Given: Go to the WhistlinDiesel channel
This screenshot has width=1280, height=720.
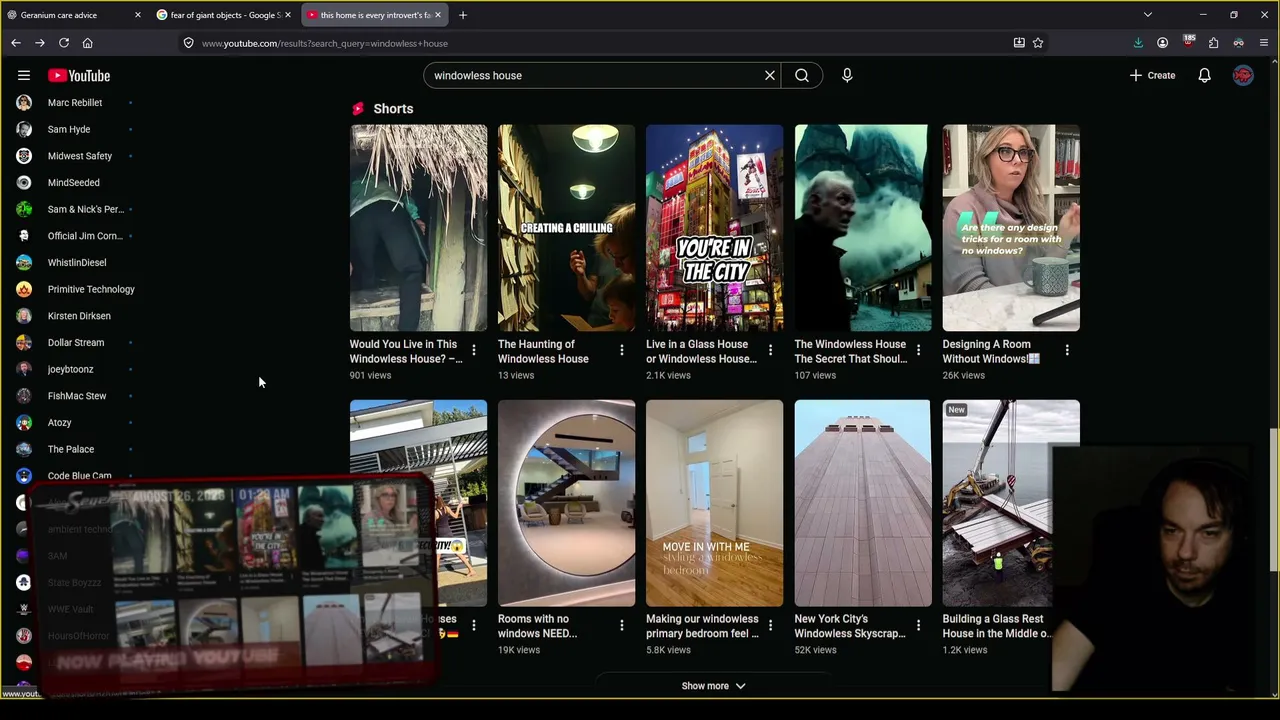Looking at the screenshot, I should 77,263.
